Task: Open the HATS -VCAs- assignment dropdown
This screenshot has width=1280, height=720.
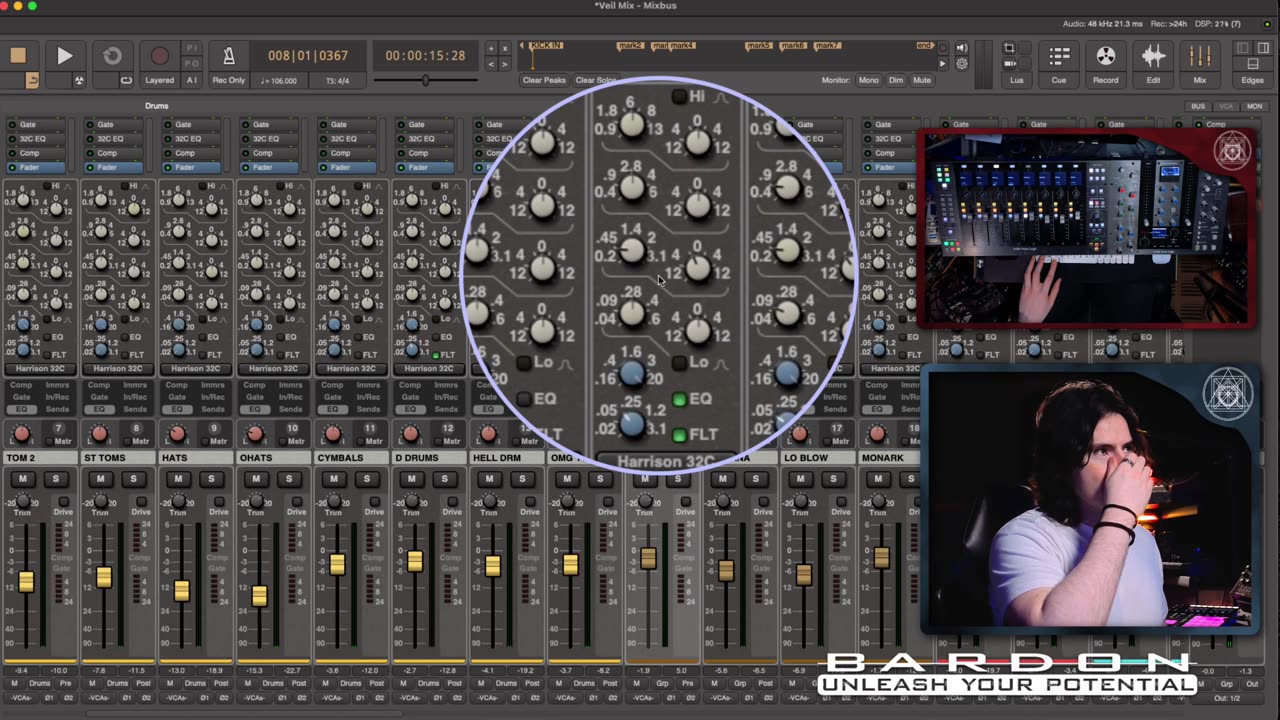Action: click(x=177, y=697)
